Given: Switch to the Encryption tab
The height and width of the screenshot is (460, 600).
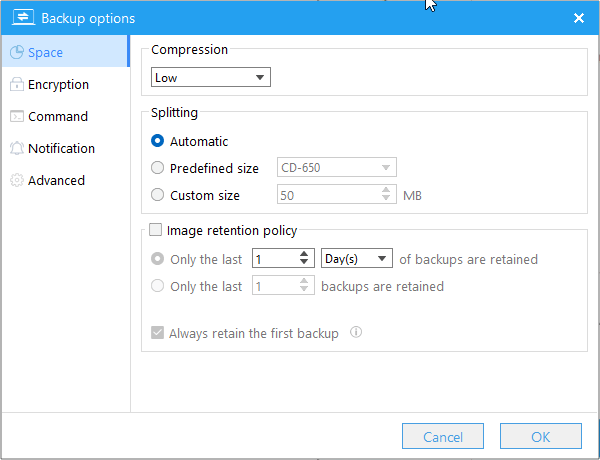Looking at the screenshot, I should tap(58, 85).
